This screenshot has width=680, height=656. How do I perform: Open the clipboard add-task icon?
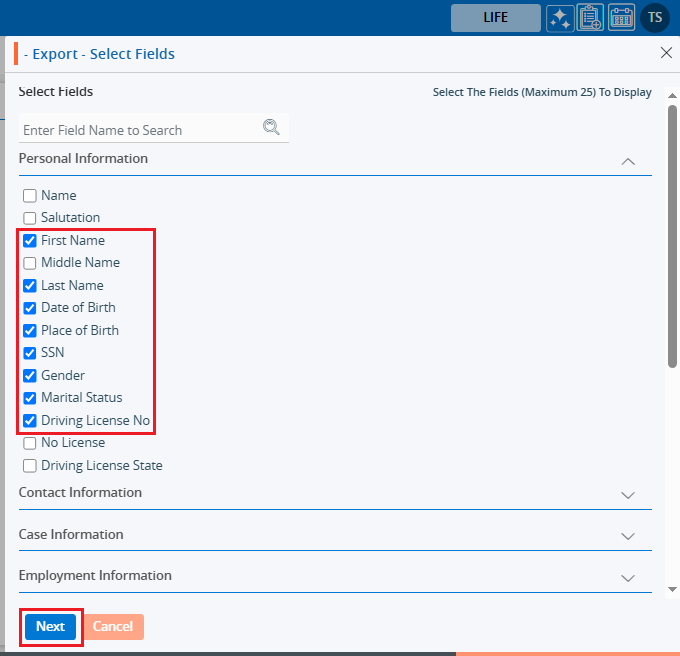coord(590,18)
